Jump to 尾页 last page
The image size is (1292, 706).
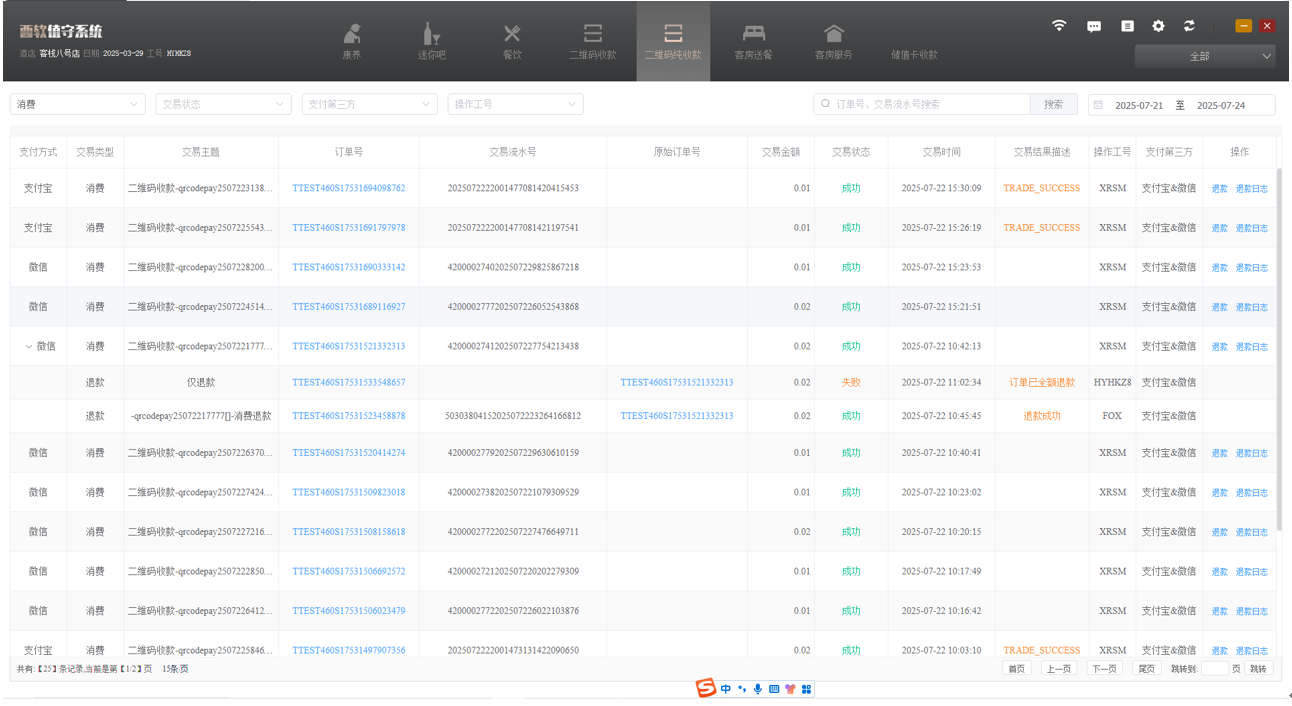point(1147,669)
